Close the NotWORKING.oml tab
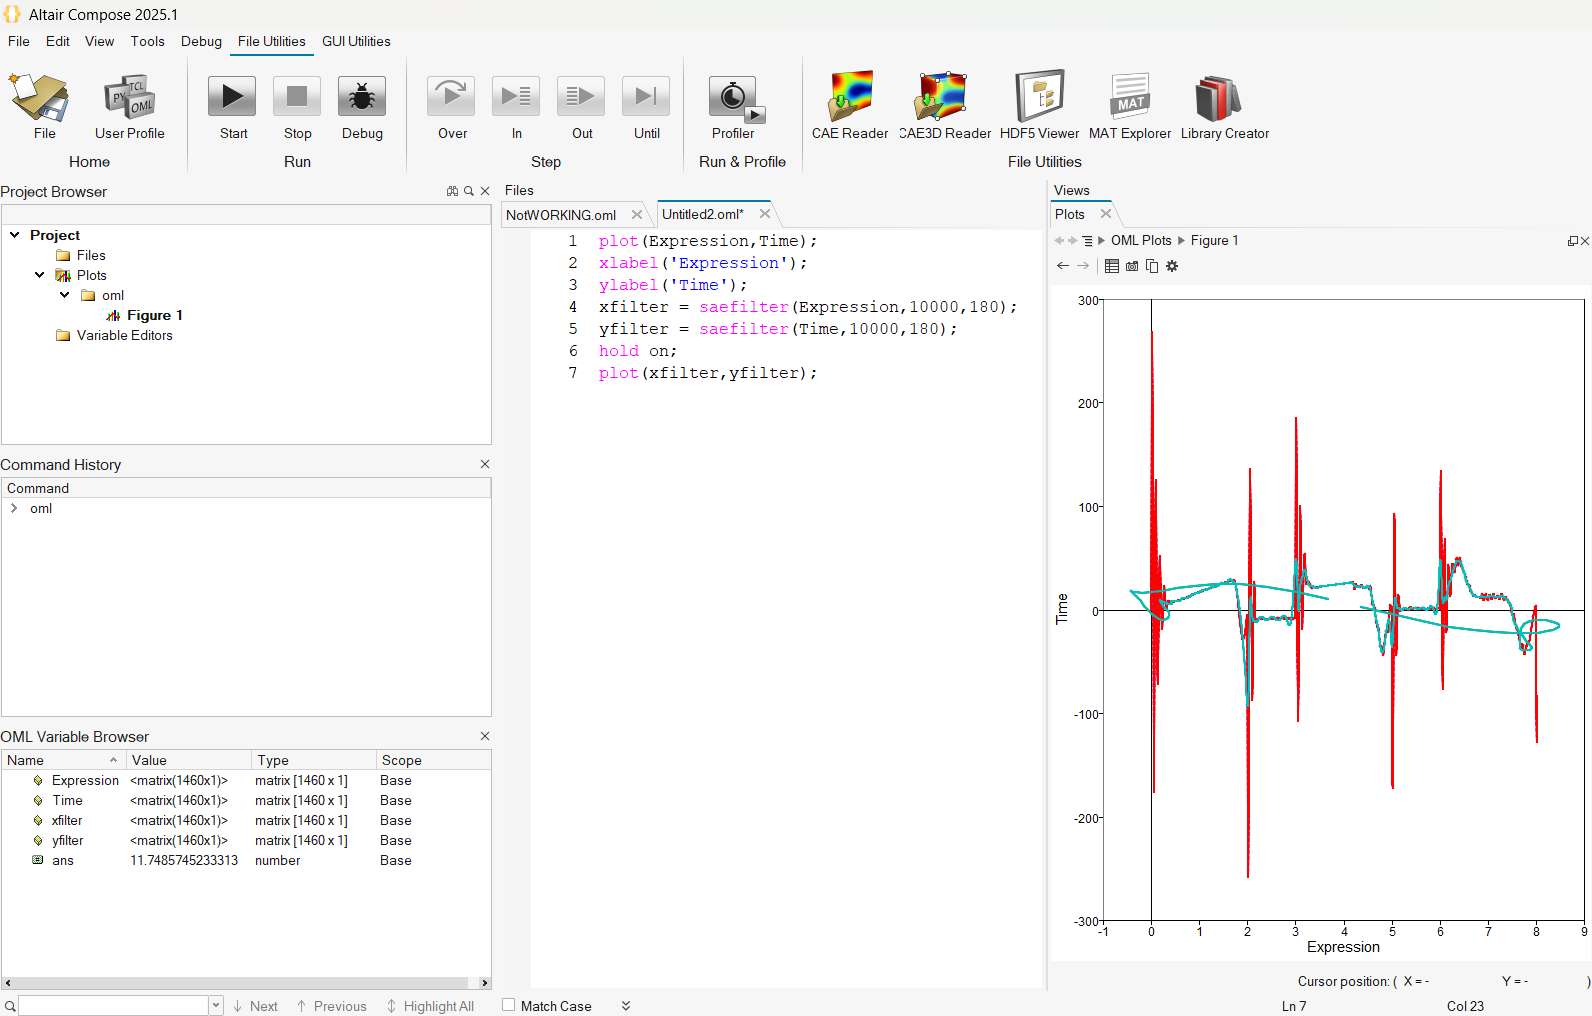The height and width of the screenshot is (1016, 1592). [x=637, y=215]
